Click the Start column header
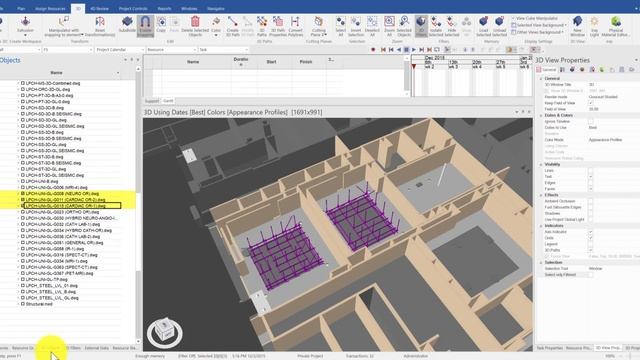This screenshot has width=640, height=360. pos(271,62)
